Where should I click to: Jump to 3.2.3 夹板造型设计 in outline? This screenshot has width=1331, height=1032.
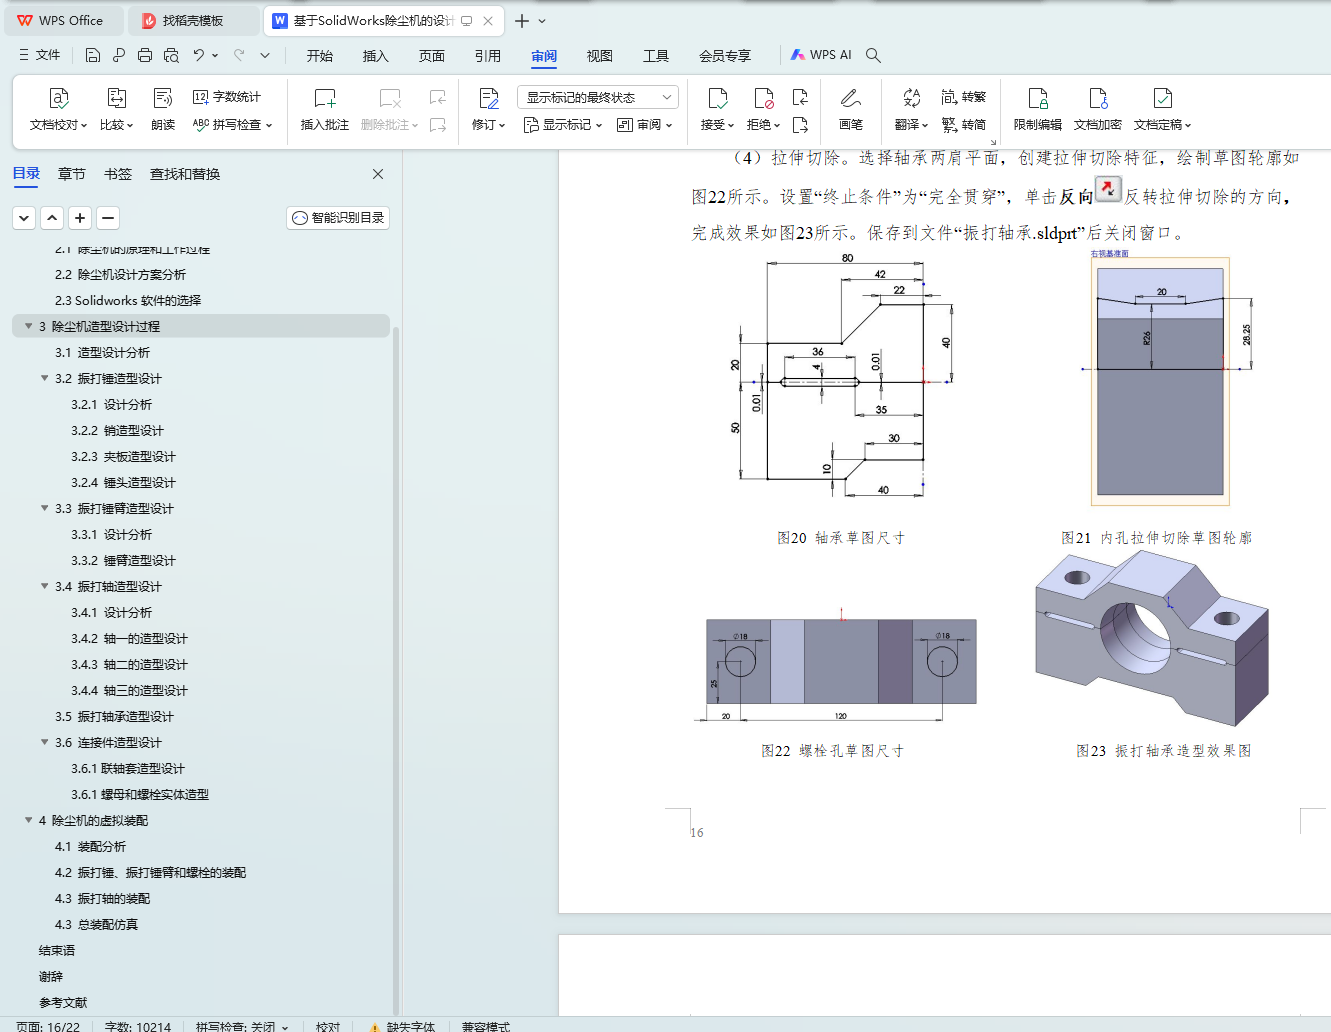123,456
